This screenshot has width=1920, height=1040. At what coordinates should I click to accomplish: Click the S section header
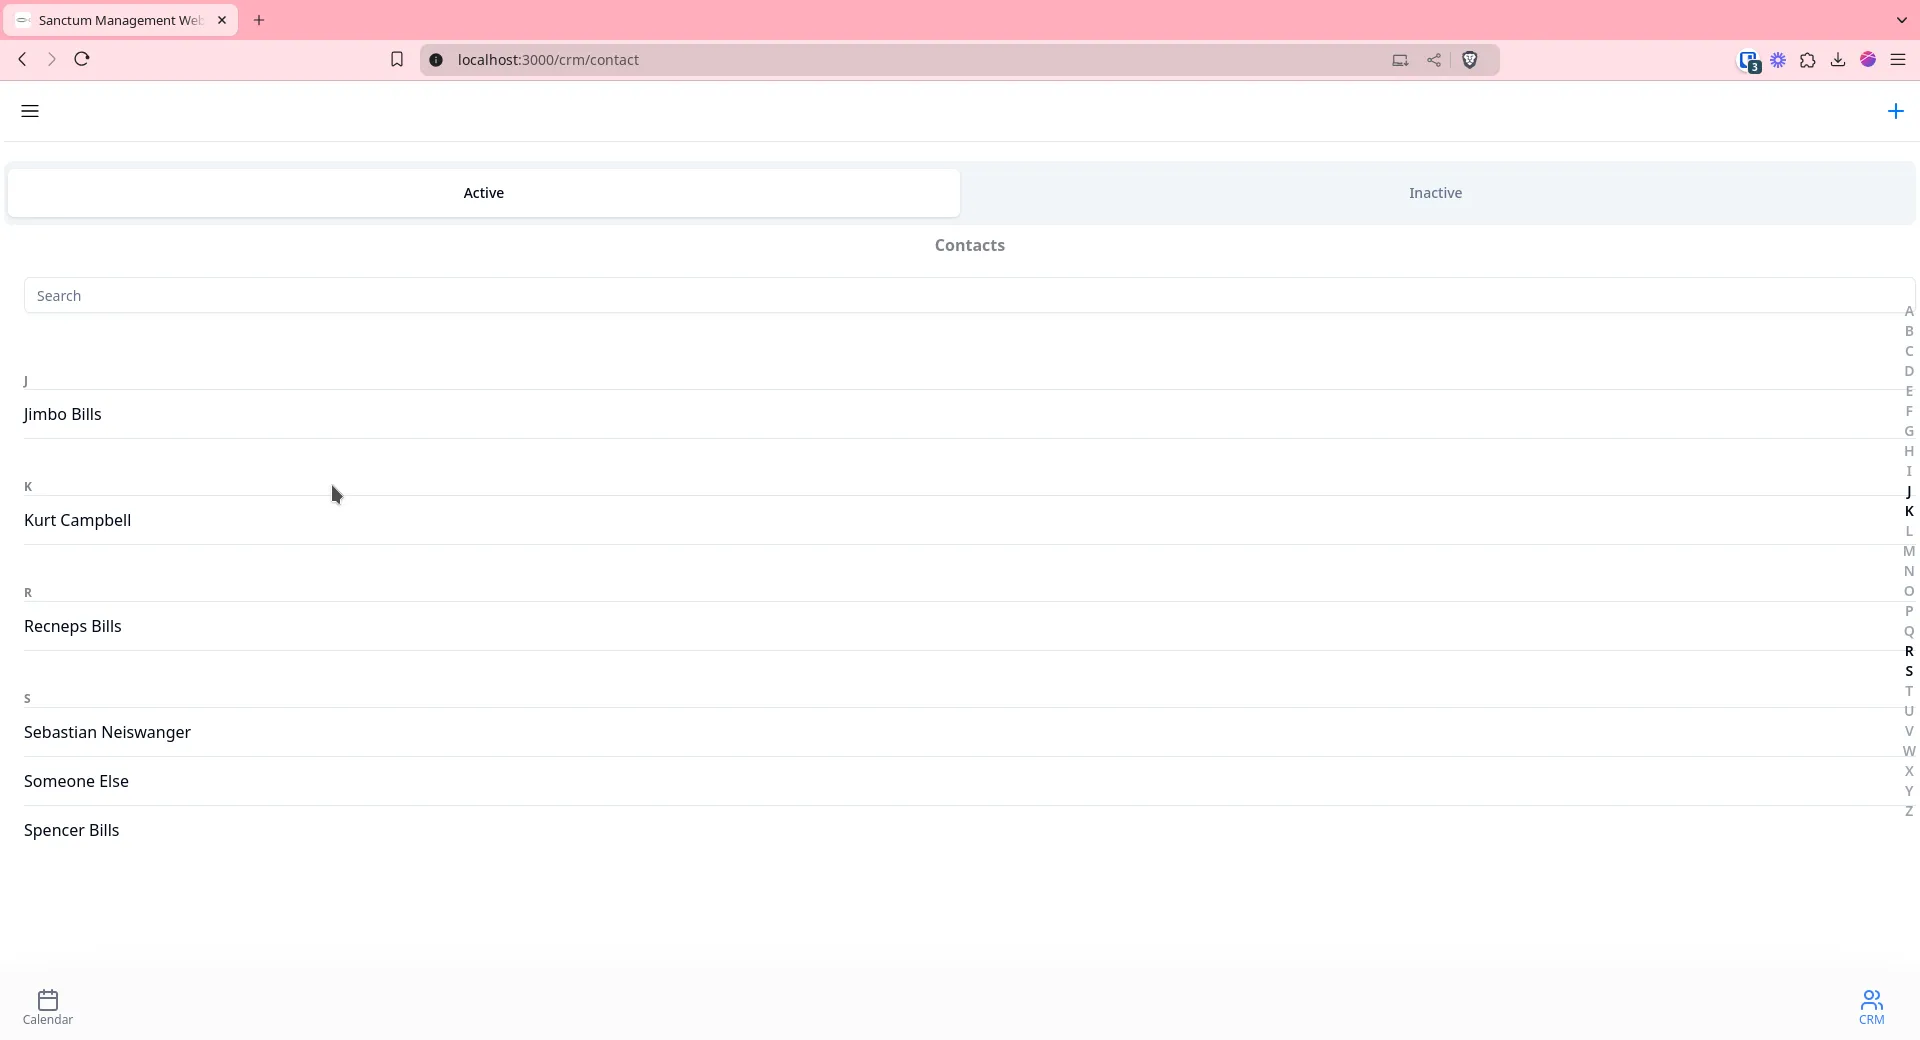[27, 698]
